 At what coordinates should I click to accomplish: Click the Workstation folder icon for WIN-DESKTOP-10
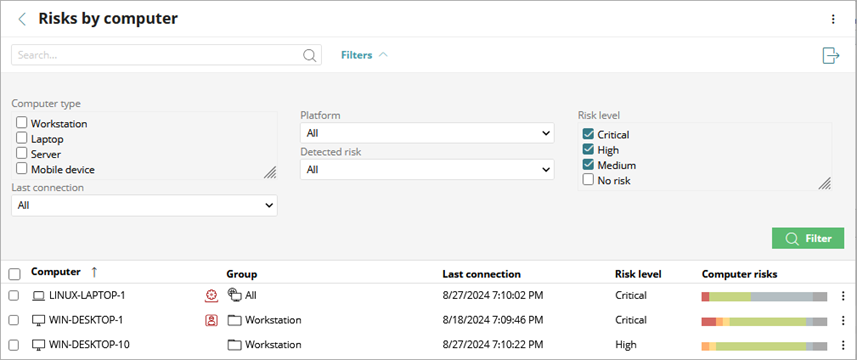coord(234,345)
